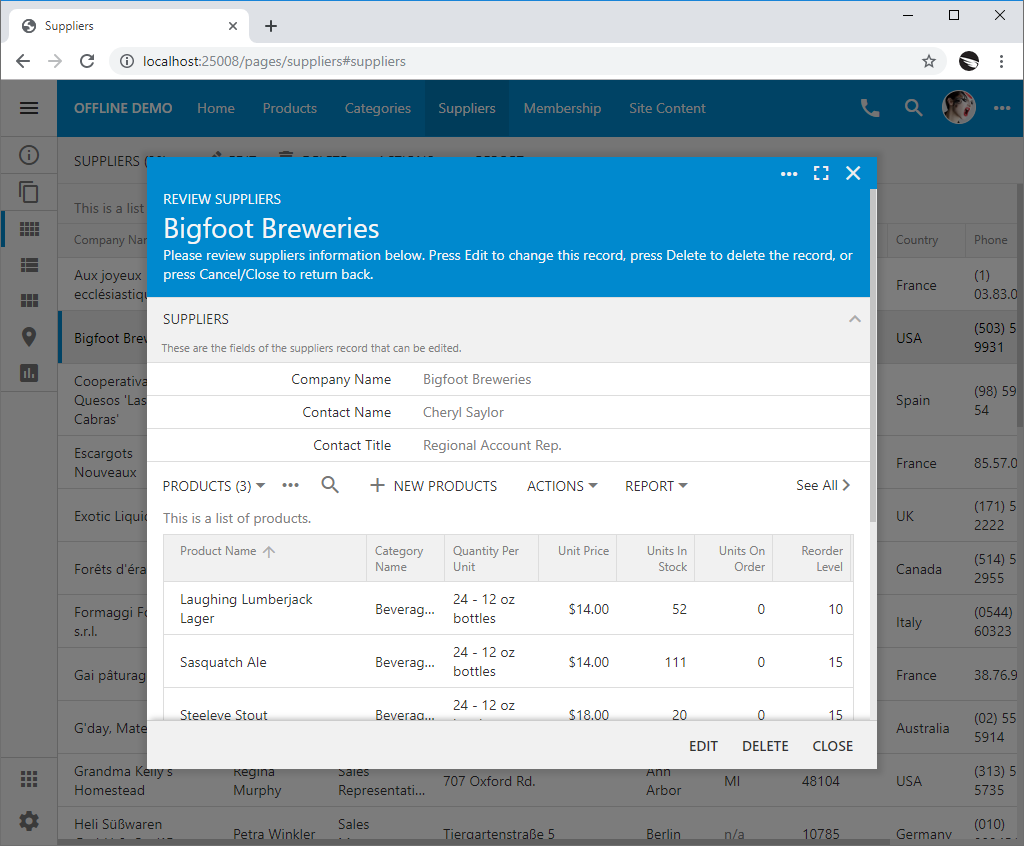The width and height of the screenshot is (1024, 846).
Task: Close the Bigfoot Breweries dialog with X
Action: 853,173
